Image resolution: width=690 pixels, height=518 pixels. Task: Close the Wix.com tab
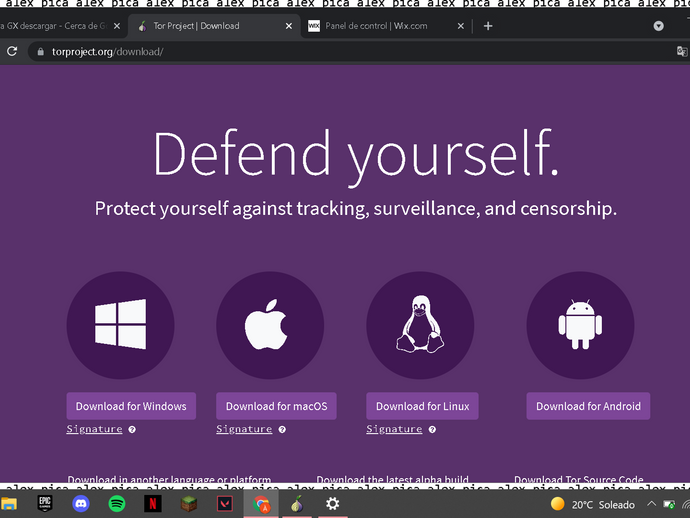pyautogui.click(x=461, y=26)
